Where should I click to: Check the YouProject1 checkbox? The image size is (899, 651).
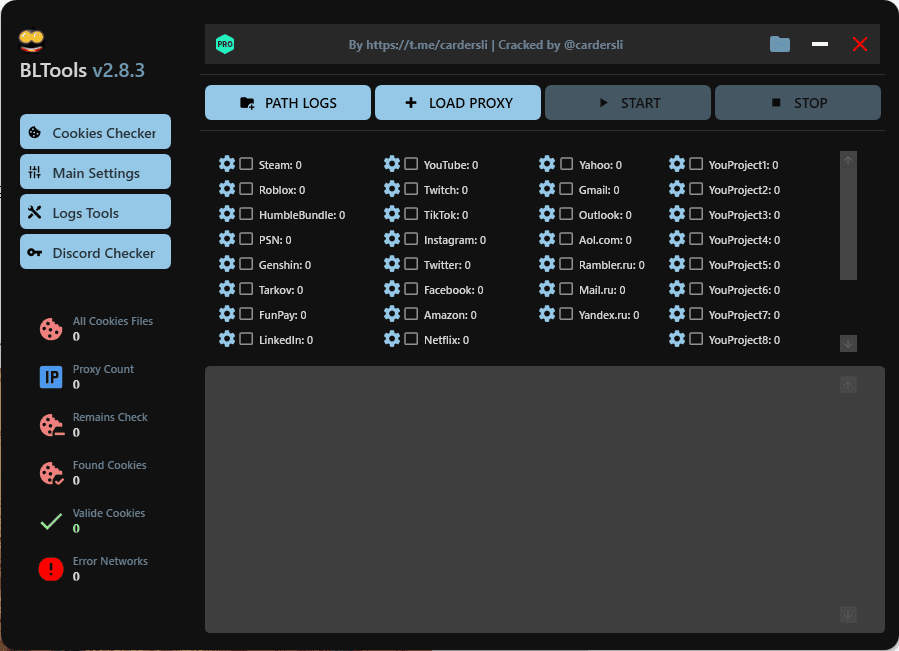point(696,164)
